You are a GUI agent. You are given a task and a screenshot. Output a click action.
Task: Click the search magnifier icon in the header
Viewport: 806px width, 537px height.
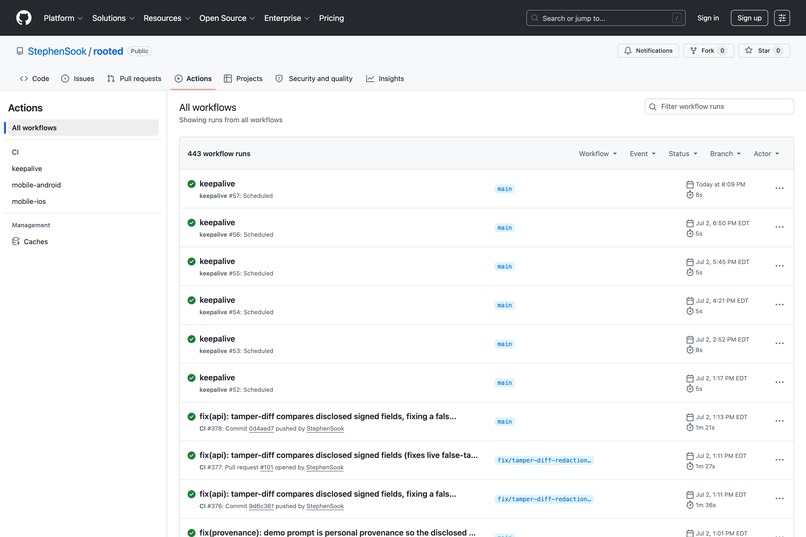coord(535,18)
